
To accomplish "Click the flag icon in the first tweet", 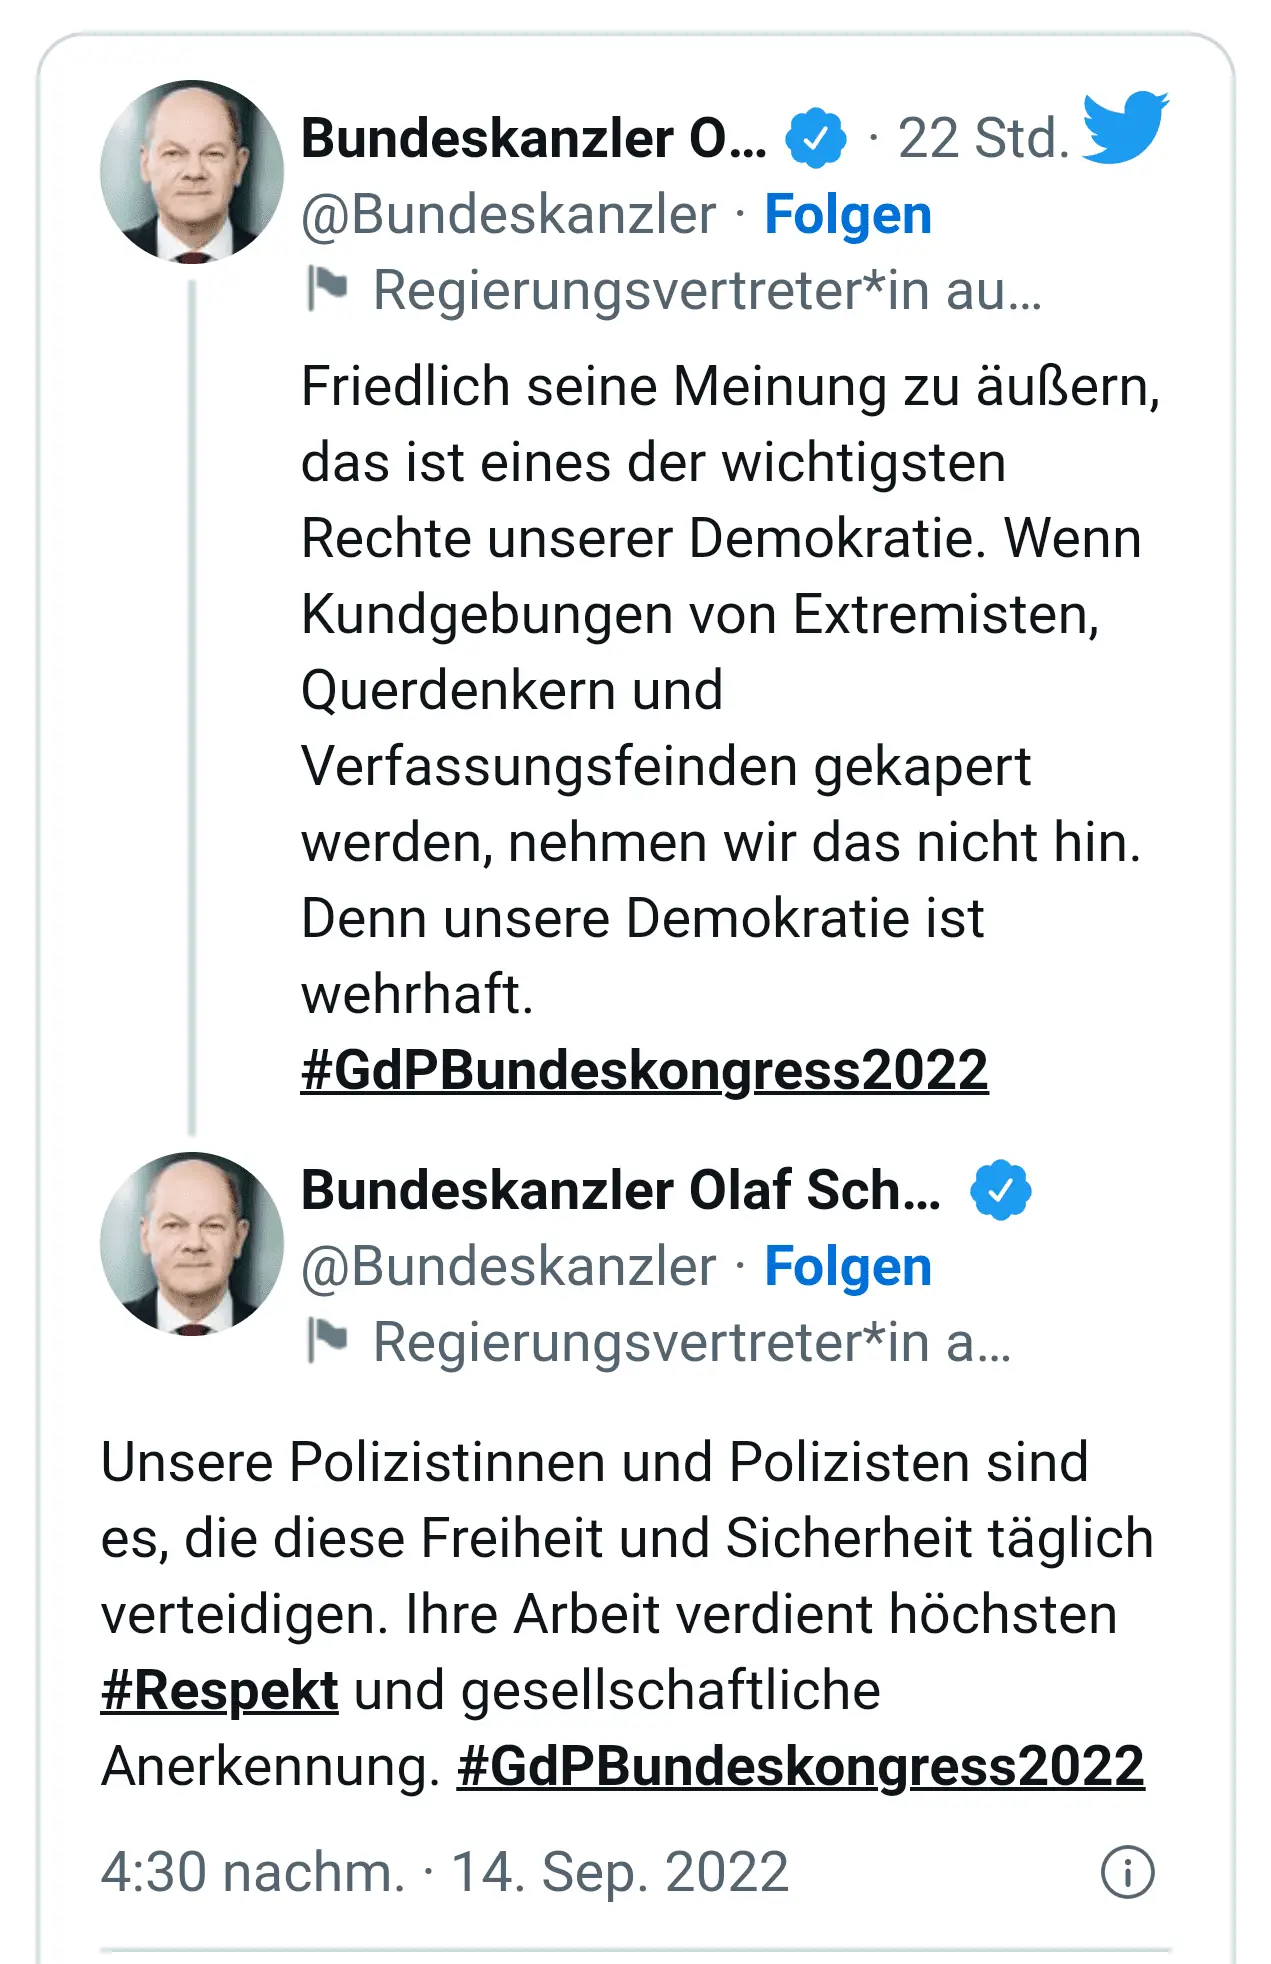I will 327,289.
